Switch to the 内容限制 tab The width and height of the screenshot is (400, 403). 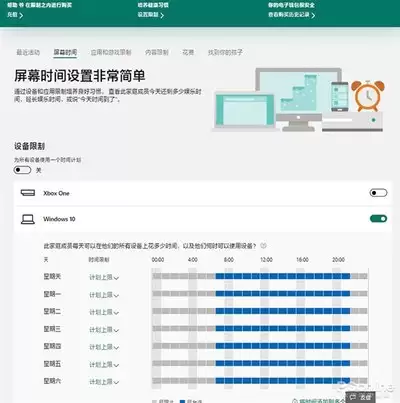[x=157, y=52]
